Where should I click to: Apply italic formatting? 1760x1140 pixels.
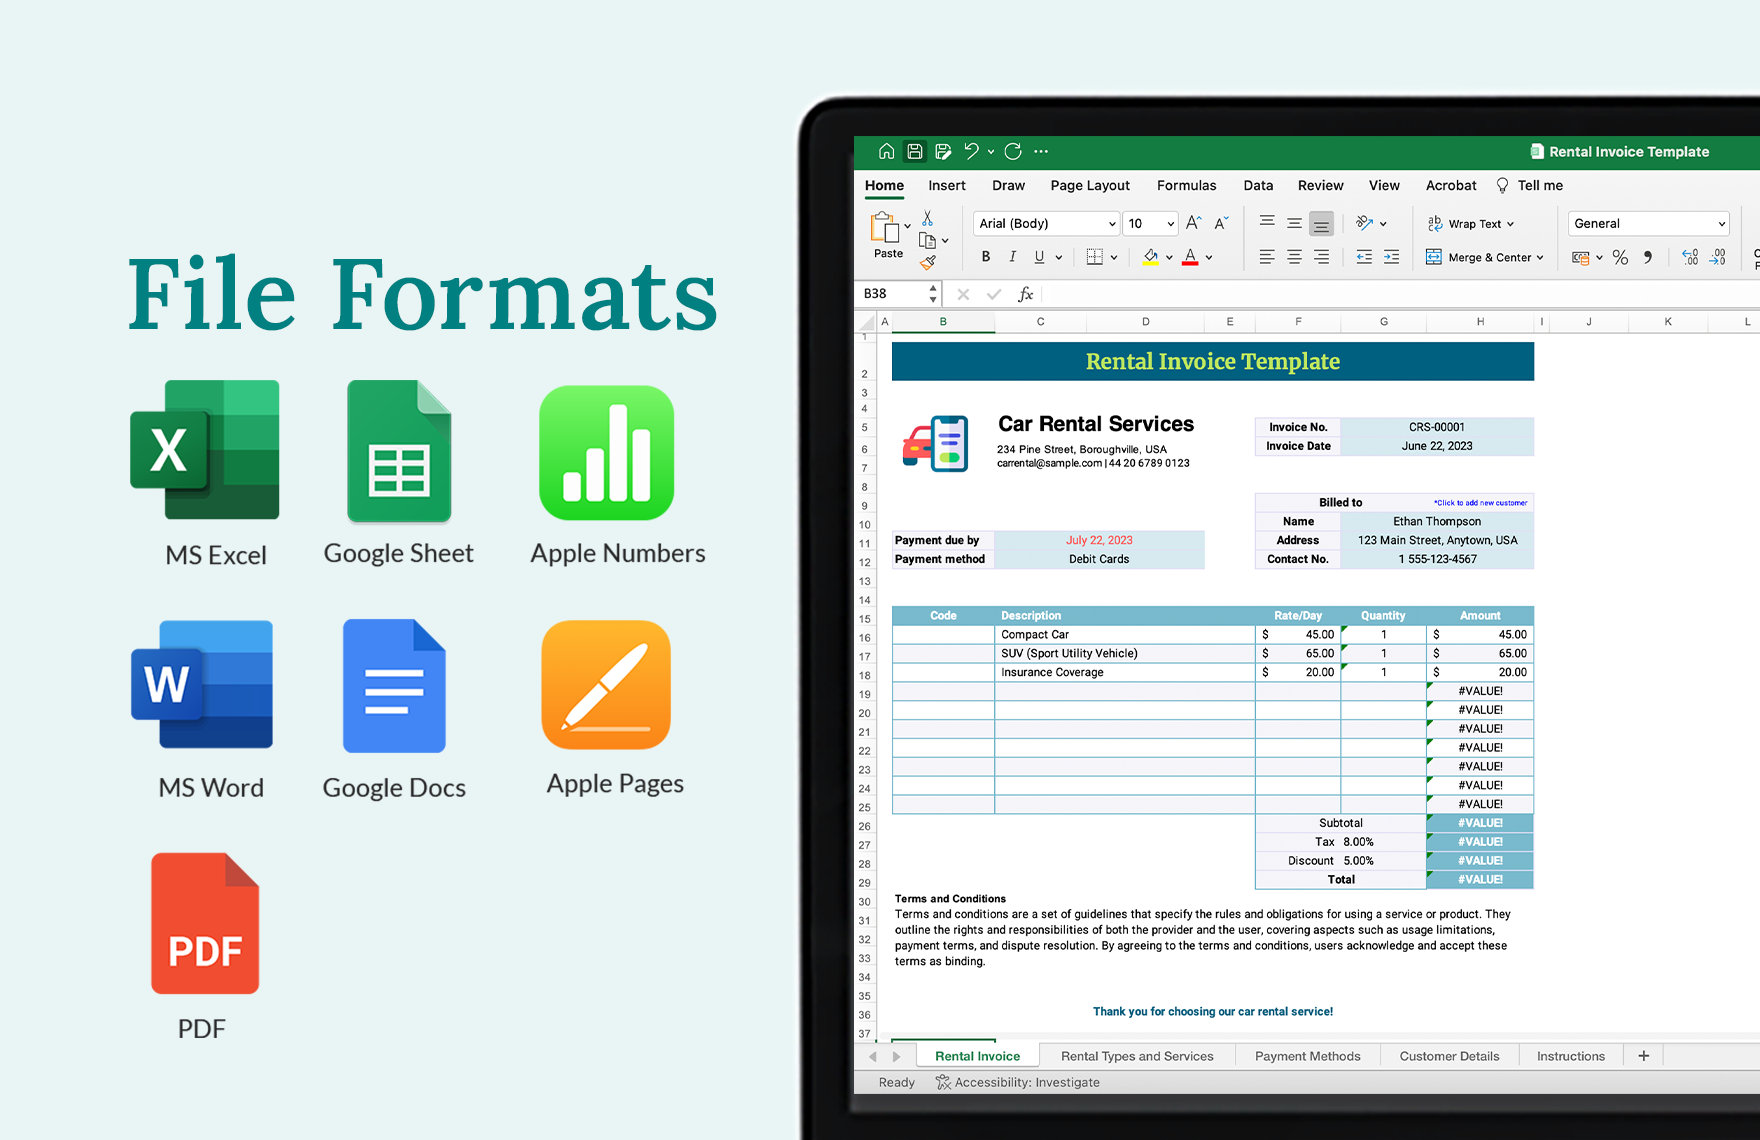click(x=1012, y=257)
